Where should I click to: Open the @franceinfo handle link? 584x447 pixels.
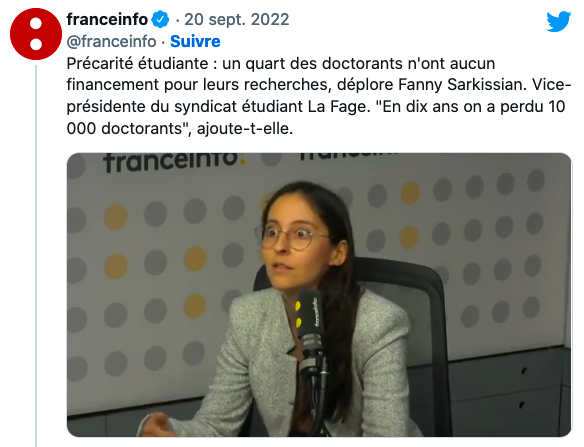pos(111,41)
